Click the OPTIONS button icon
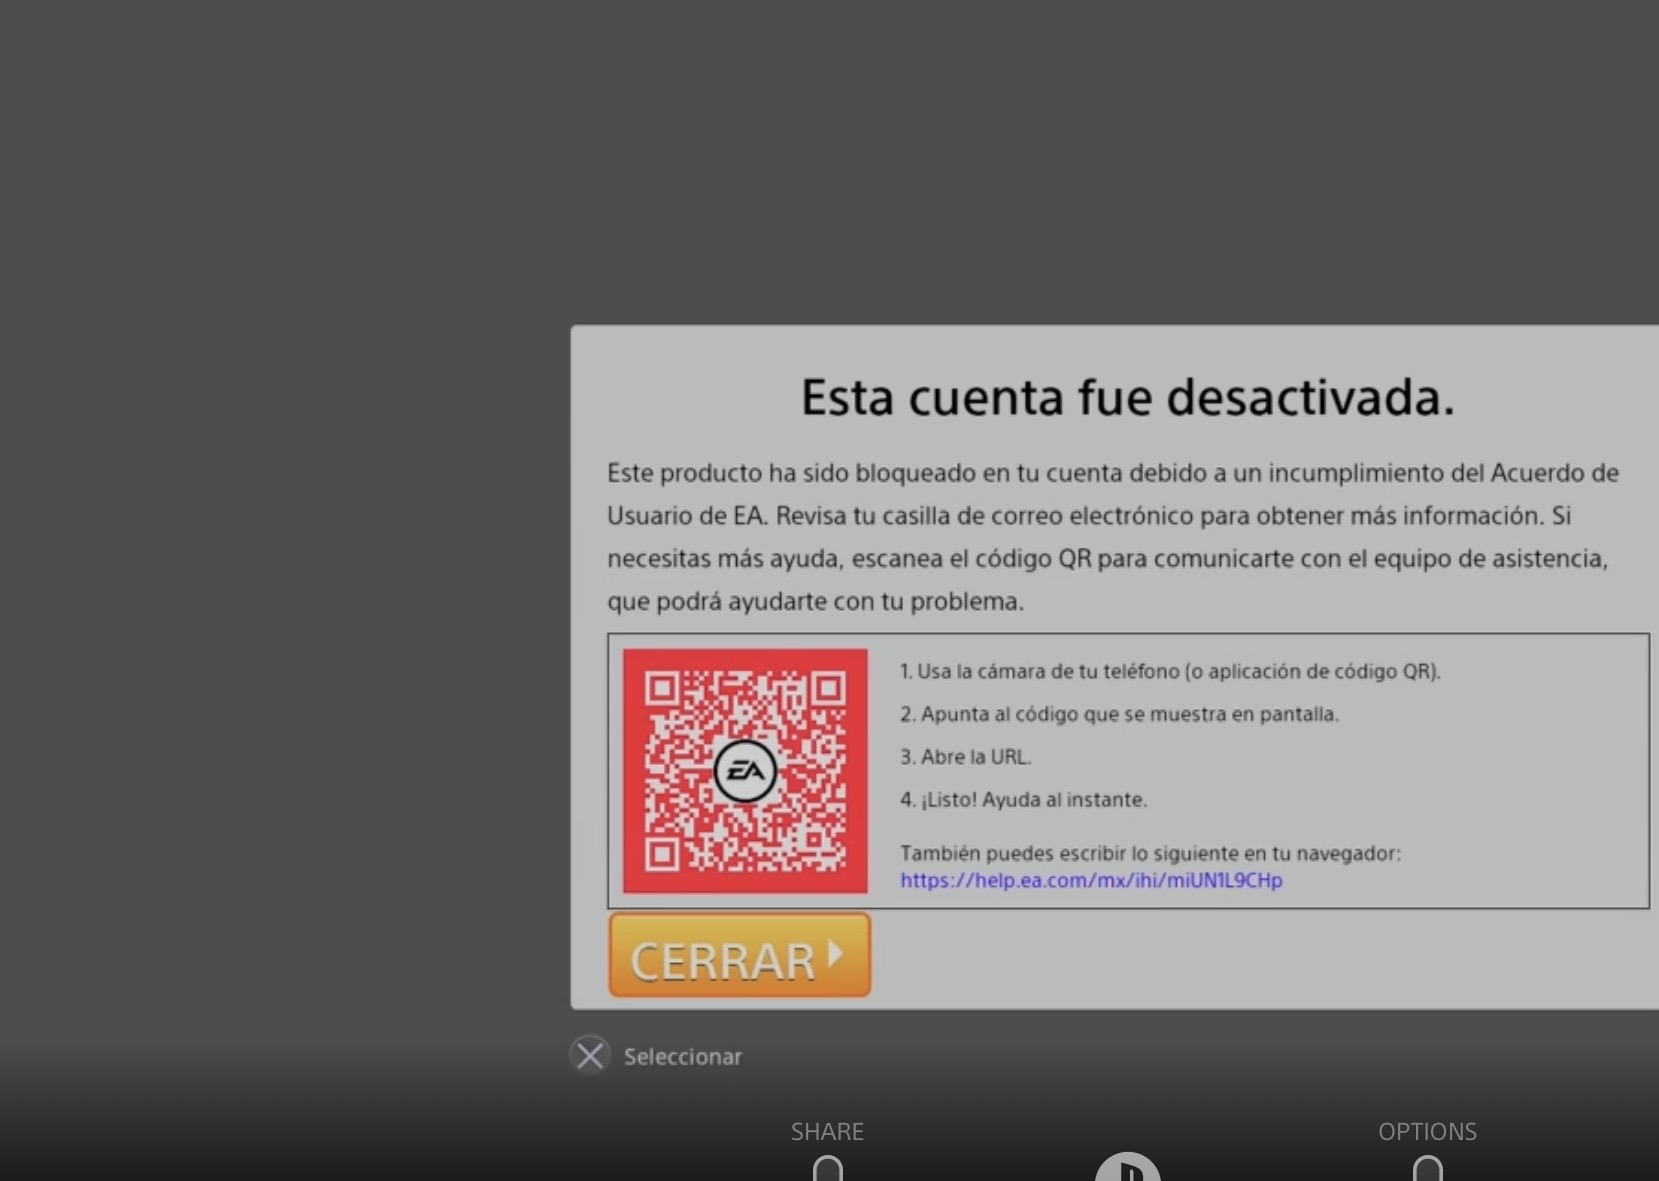 click(1427, 1168)
